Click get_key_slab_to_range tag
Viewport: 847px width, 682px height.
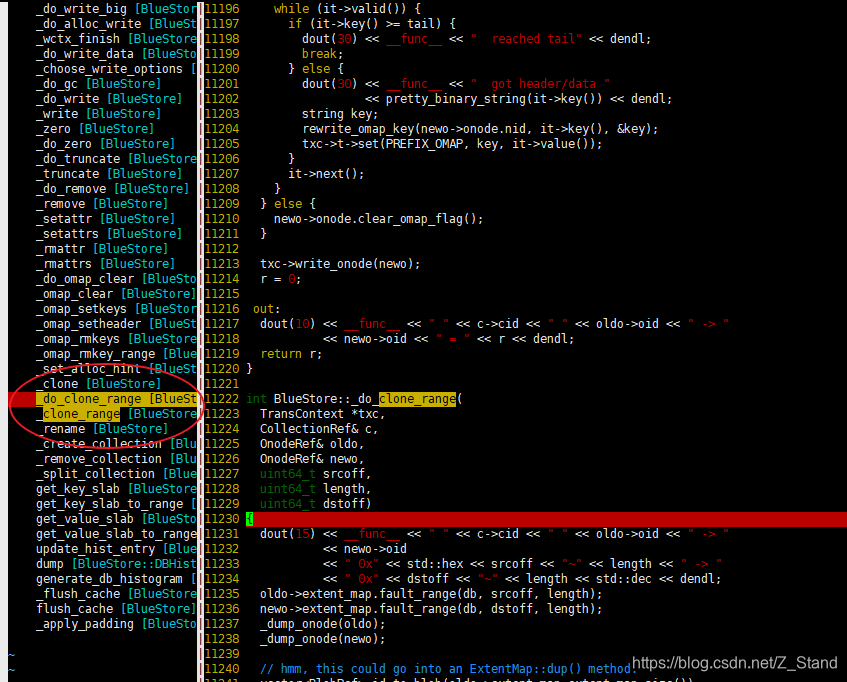pyautogui.click(x=116, y=504)
